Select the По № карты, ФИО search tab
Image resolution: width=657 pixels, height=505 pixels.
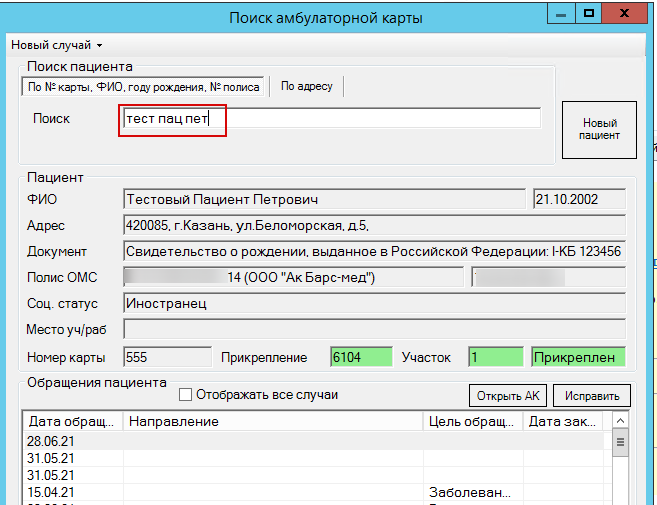tap(142, 87)
